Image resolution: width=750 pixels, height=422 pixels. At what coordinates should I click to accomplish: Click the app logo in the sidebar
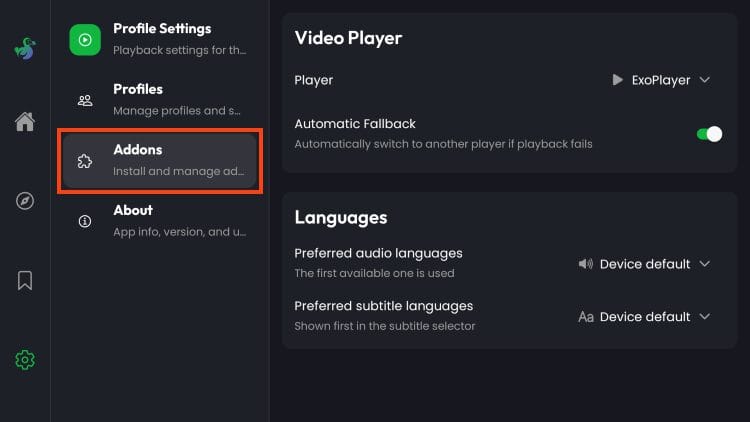coord(24,47)
